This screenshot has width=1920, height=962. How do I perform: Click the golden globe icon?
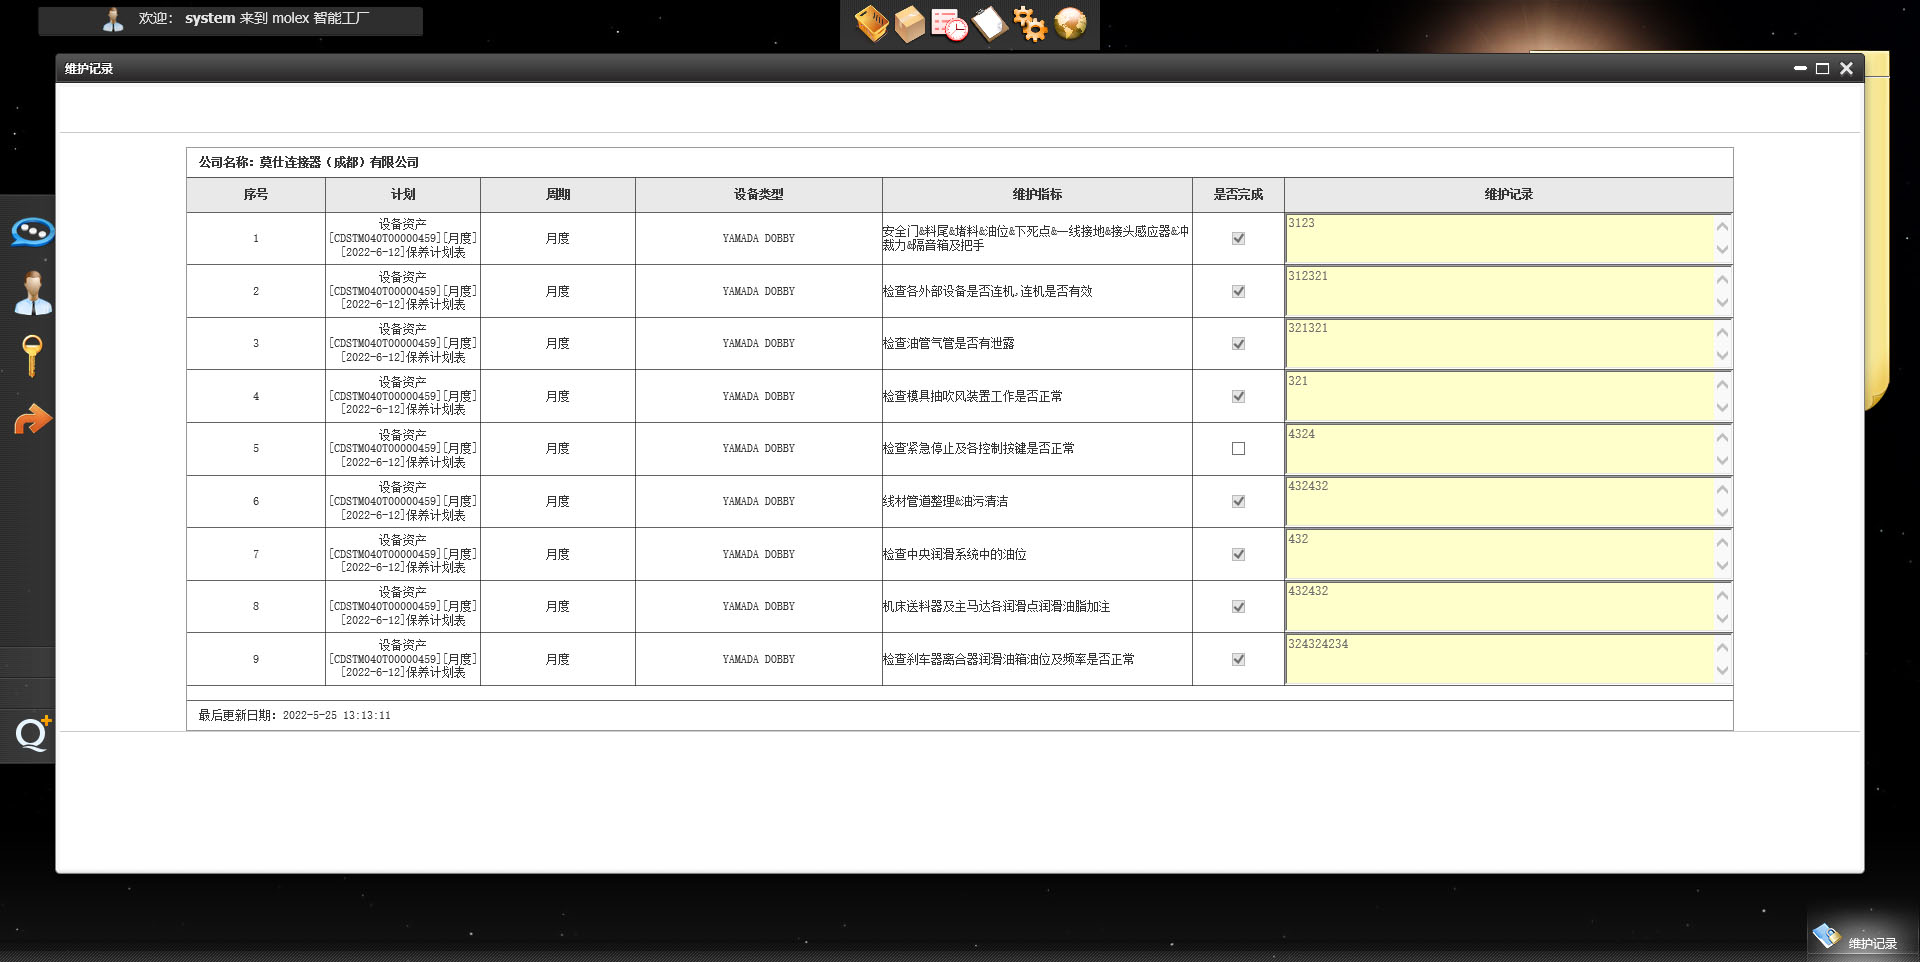point(1070,24)
